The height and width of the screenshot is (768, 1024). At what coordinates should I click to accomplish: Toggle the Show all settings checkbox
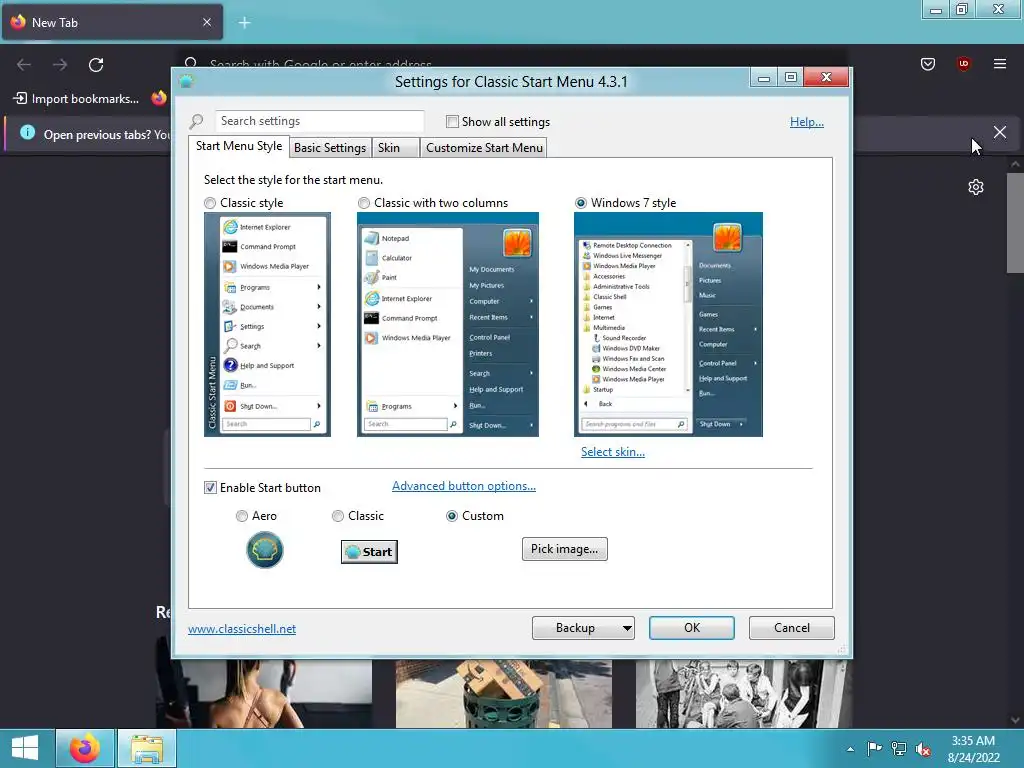tap(452, 121)
